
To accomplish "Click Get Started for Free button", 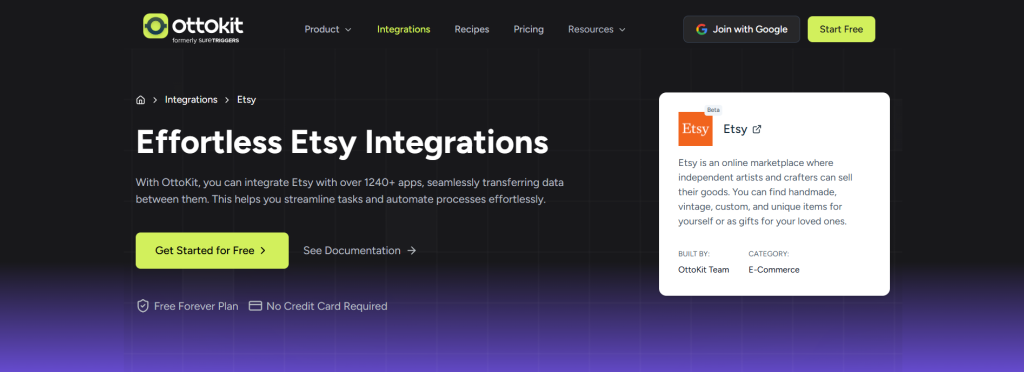I will pos(212,251).
